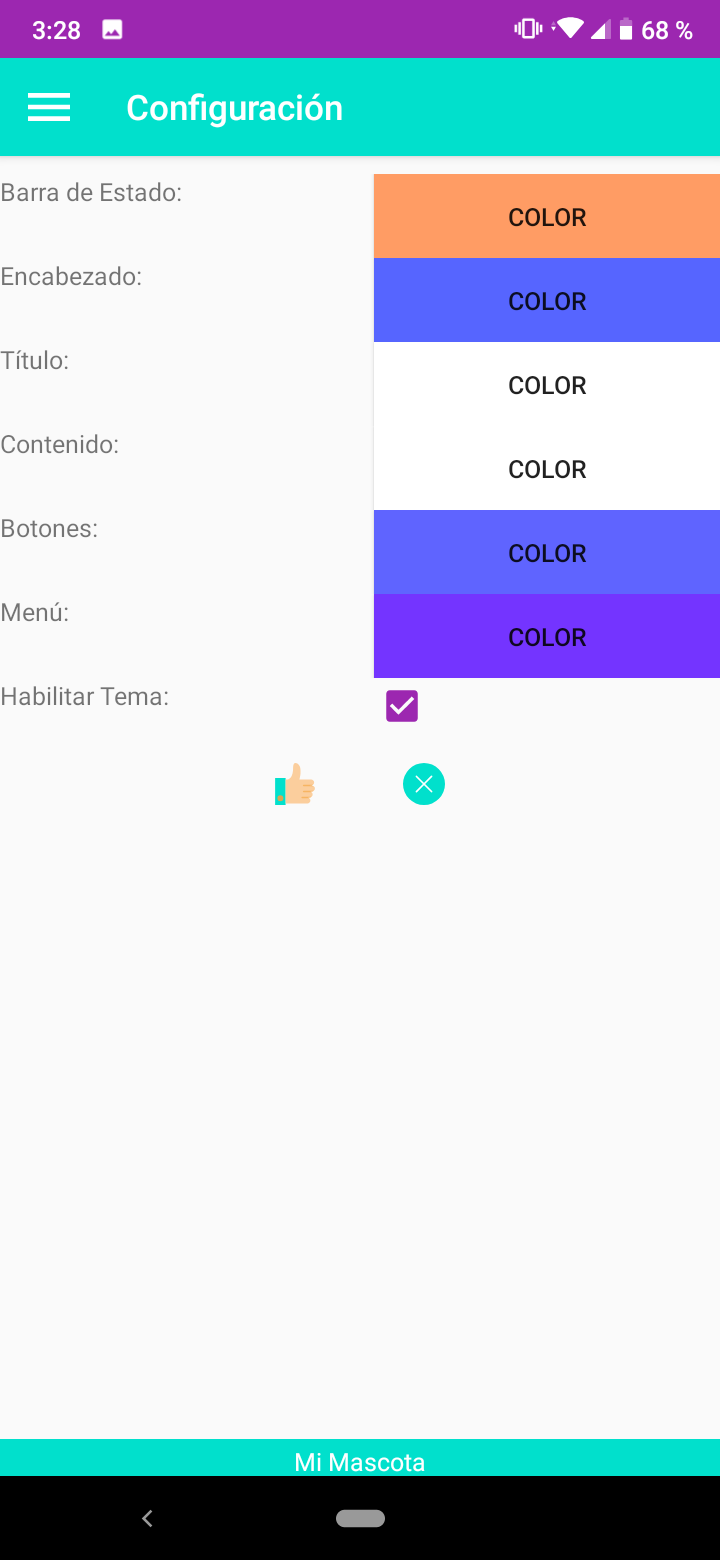This screenshot has width=720, height=1560.
Task: Pick the orange Barra de Estado color
Action: [547, 217]
